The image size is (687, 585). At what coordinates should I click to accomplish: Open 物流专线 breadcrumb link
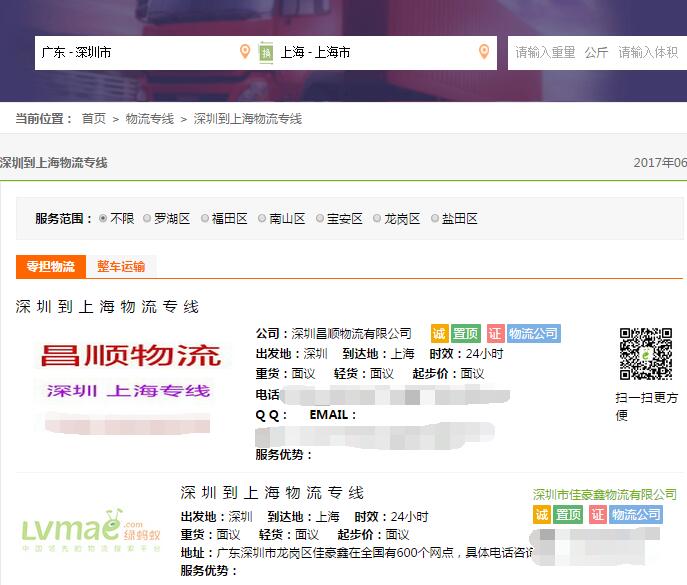click(x=150, y=119)
